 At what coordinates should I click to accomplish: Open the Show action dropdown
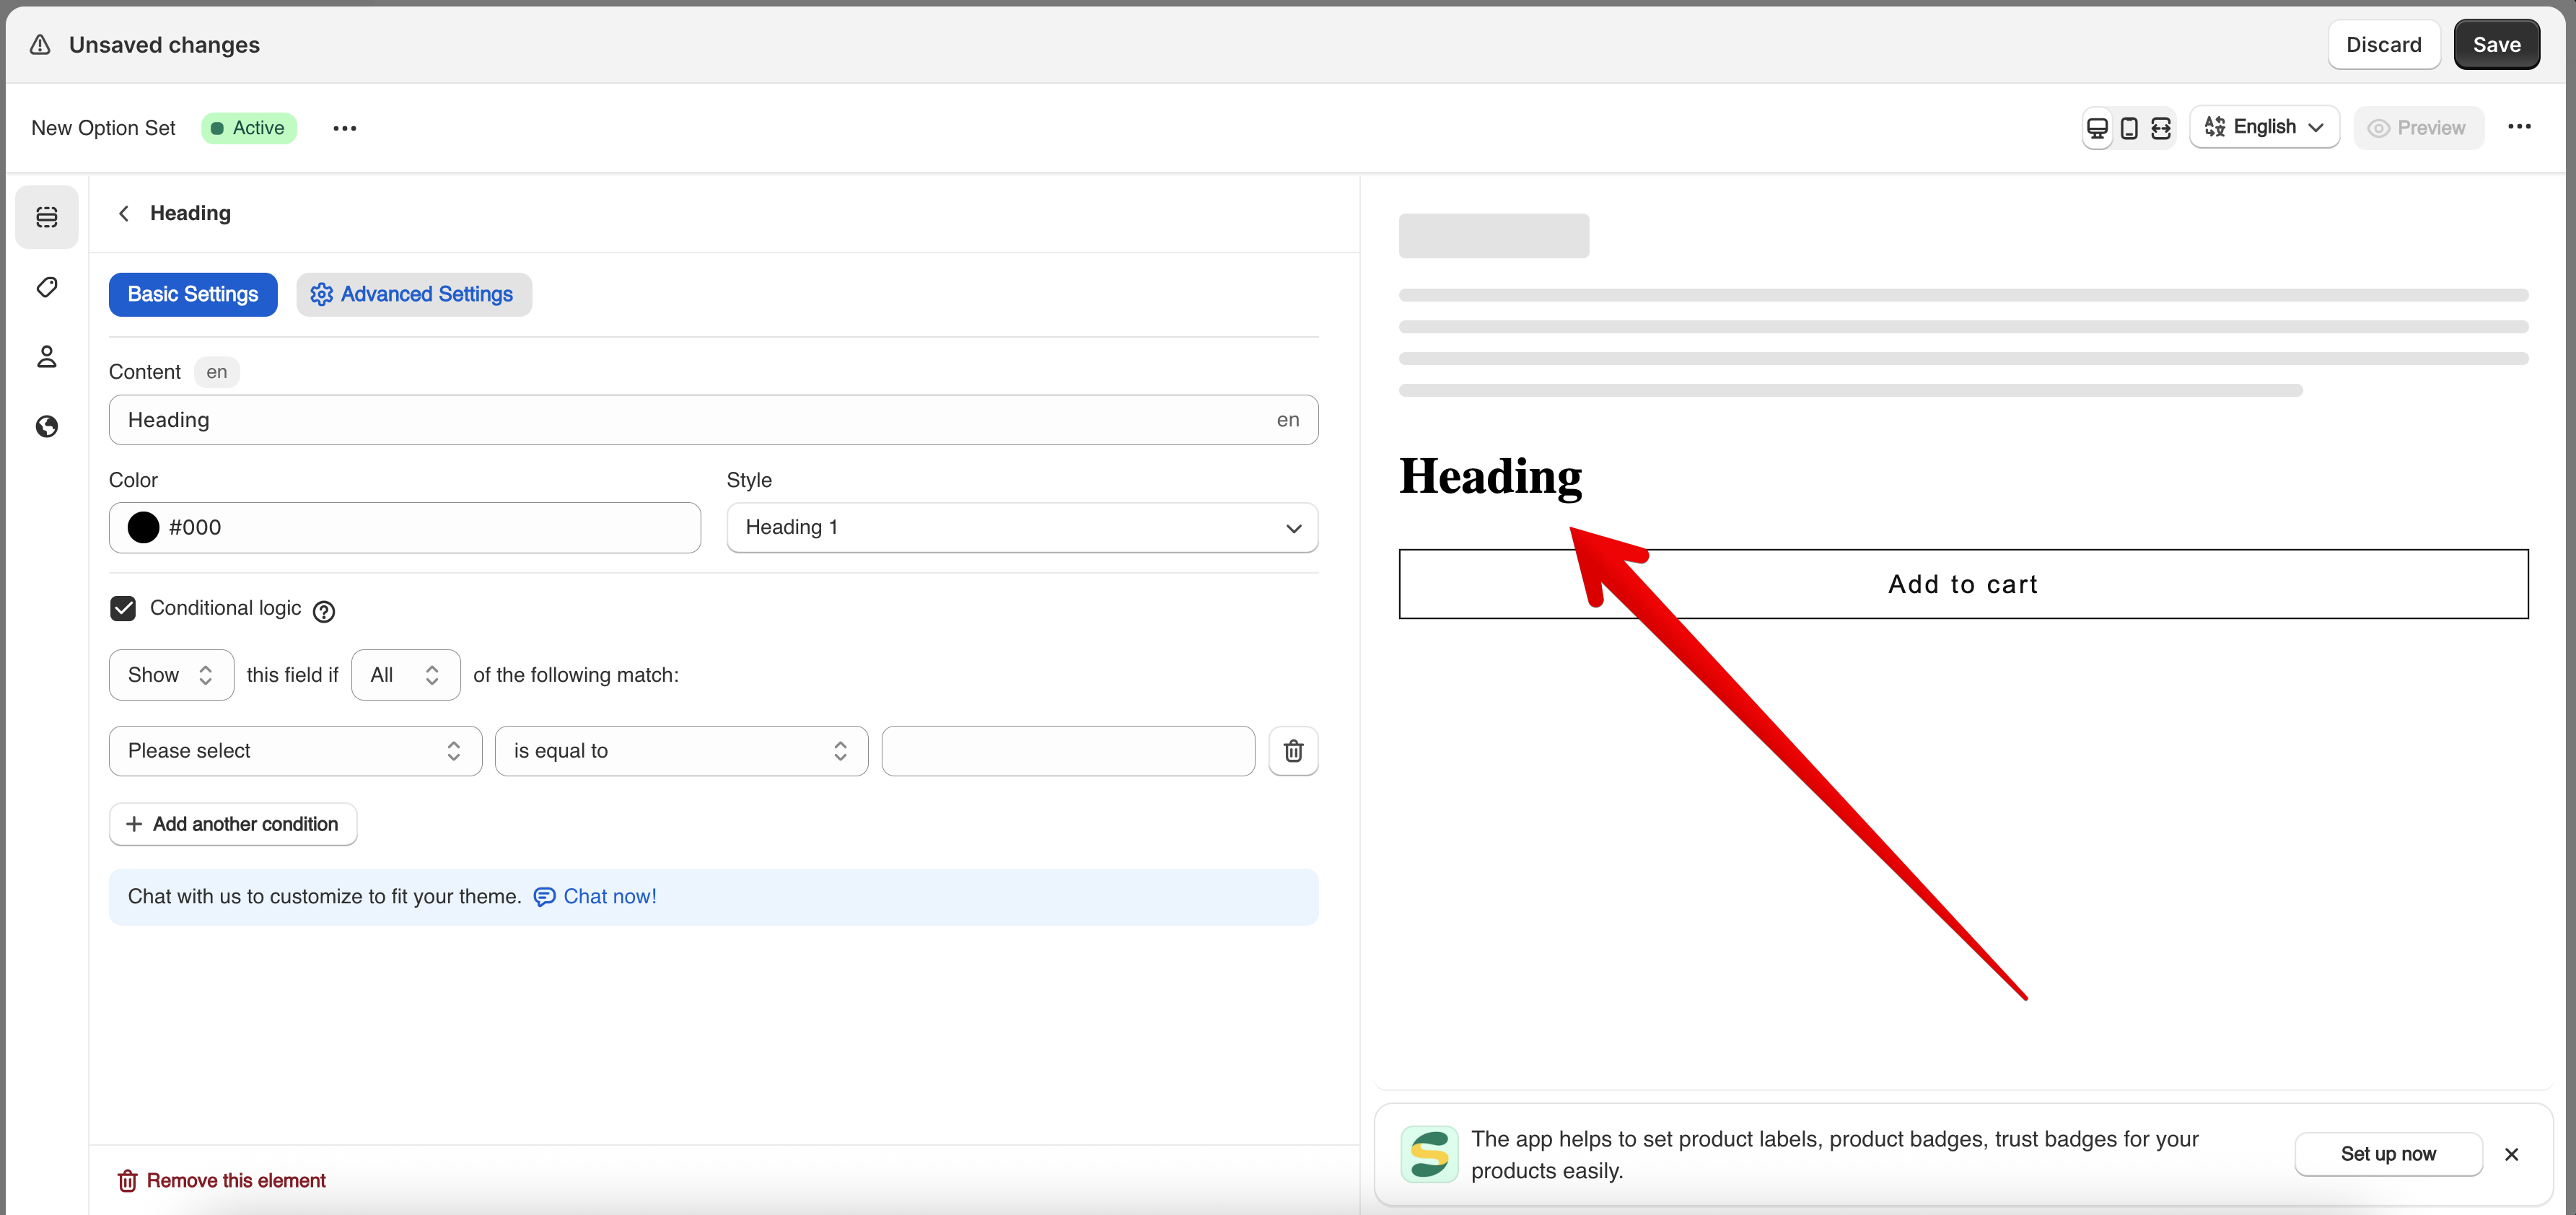[171, 675]
